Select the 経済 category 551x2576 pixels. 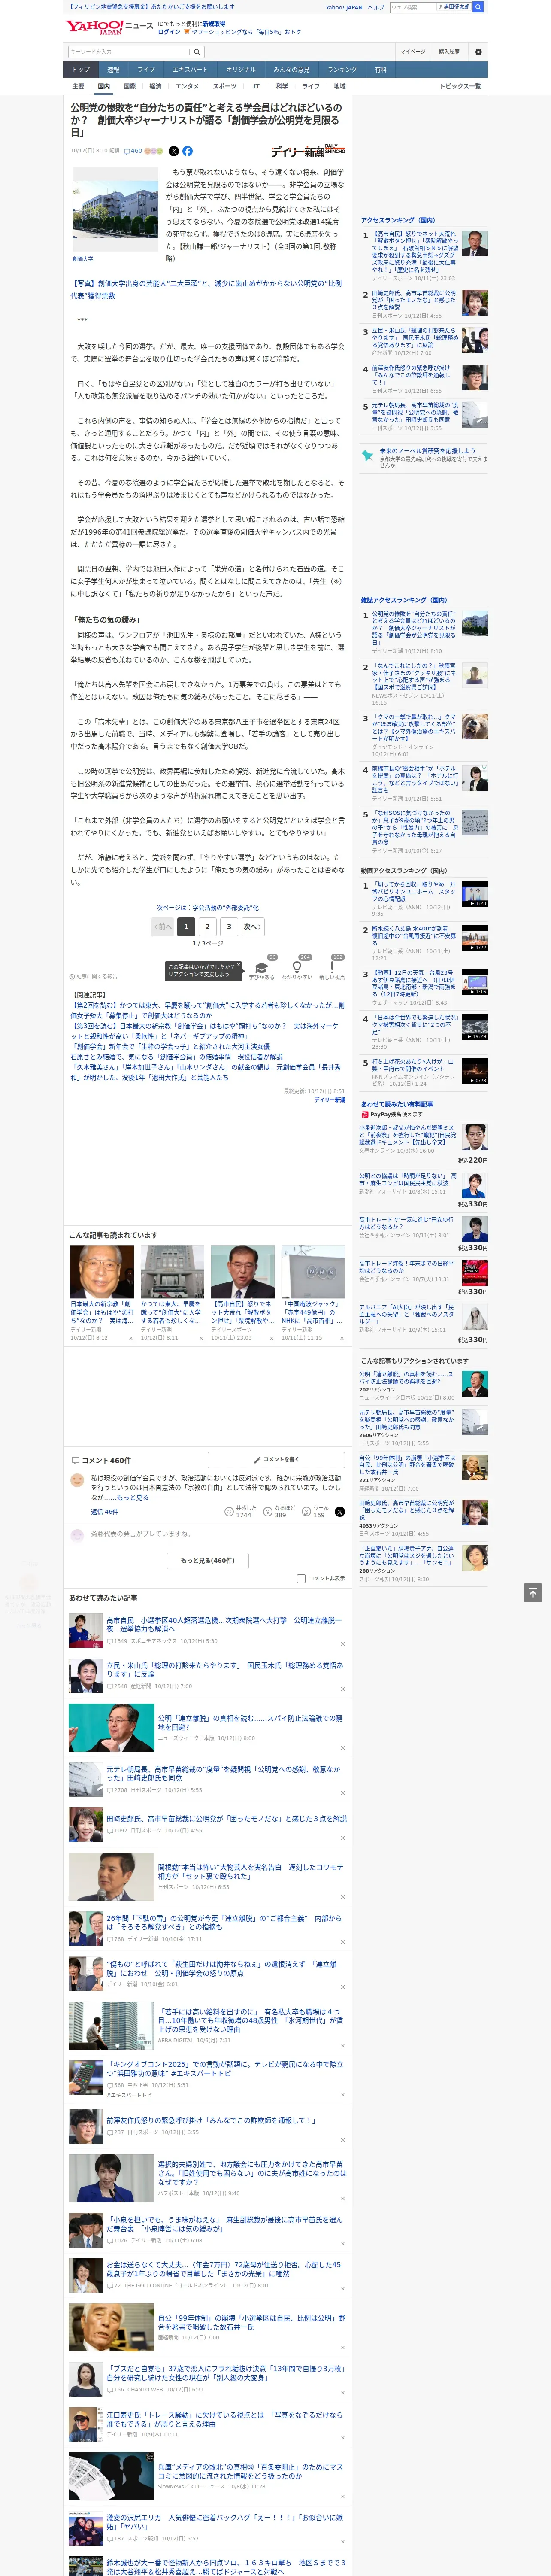155,86
